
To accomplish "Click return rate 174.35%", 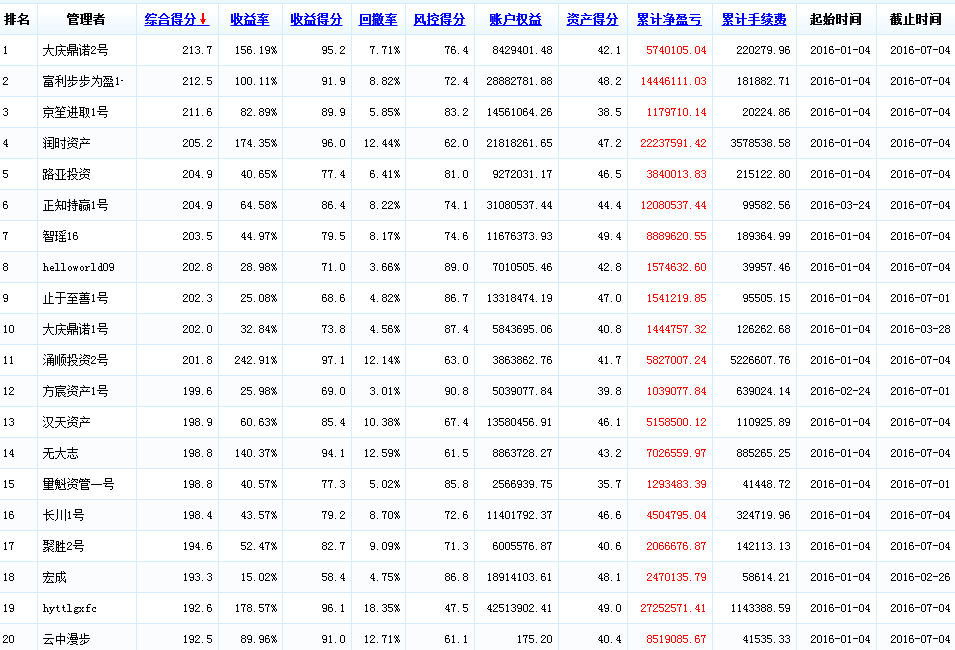I will tap(255, 143).
